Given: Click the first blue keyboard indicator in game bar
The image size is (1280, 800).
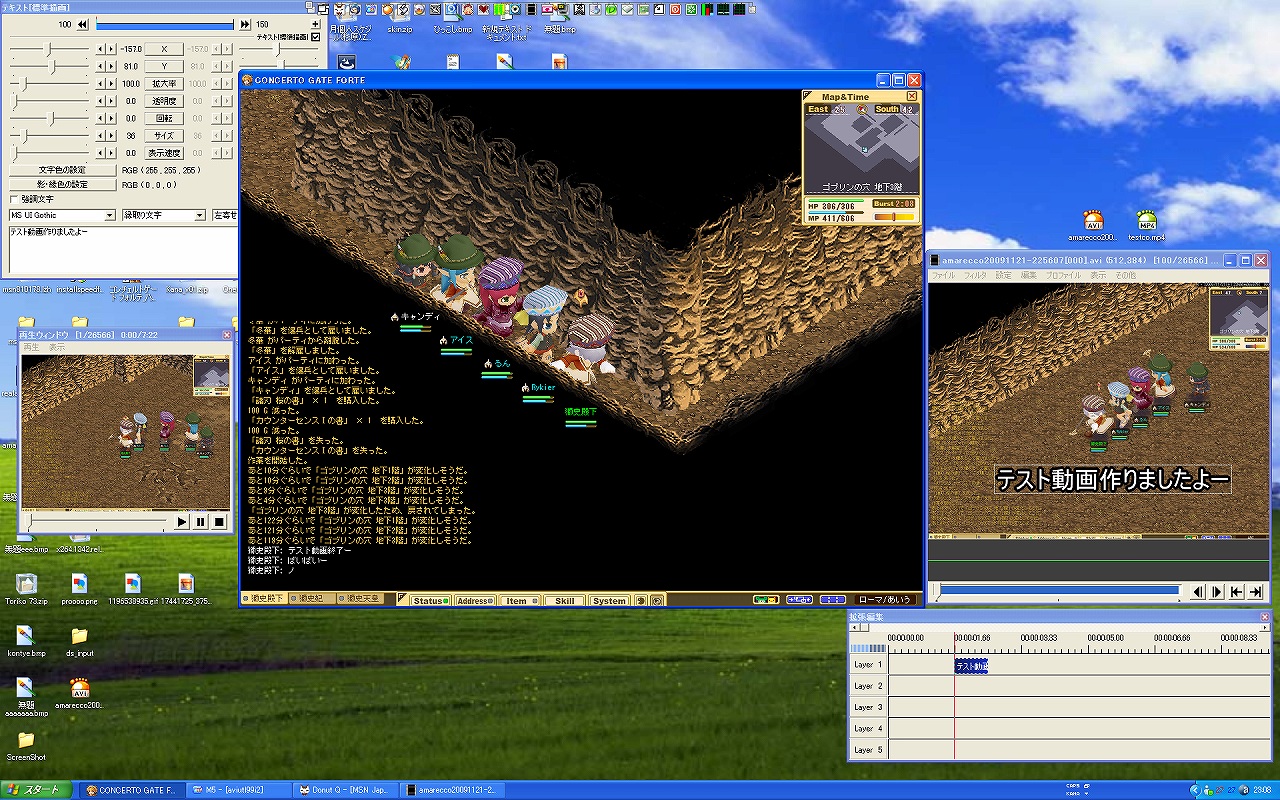Looking at the screenshot, I should pos(799,600).
